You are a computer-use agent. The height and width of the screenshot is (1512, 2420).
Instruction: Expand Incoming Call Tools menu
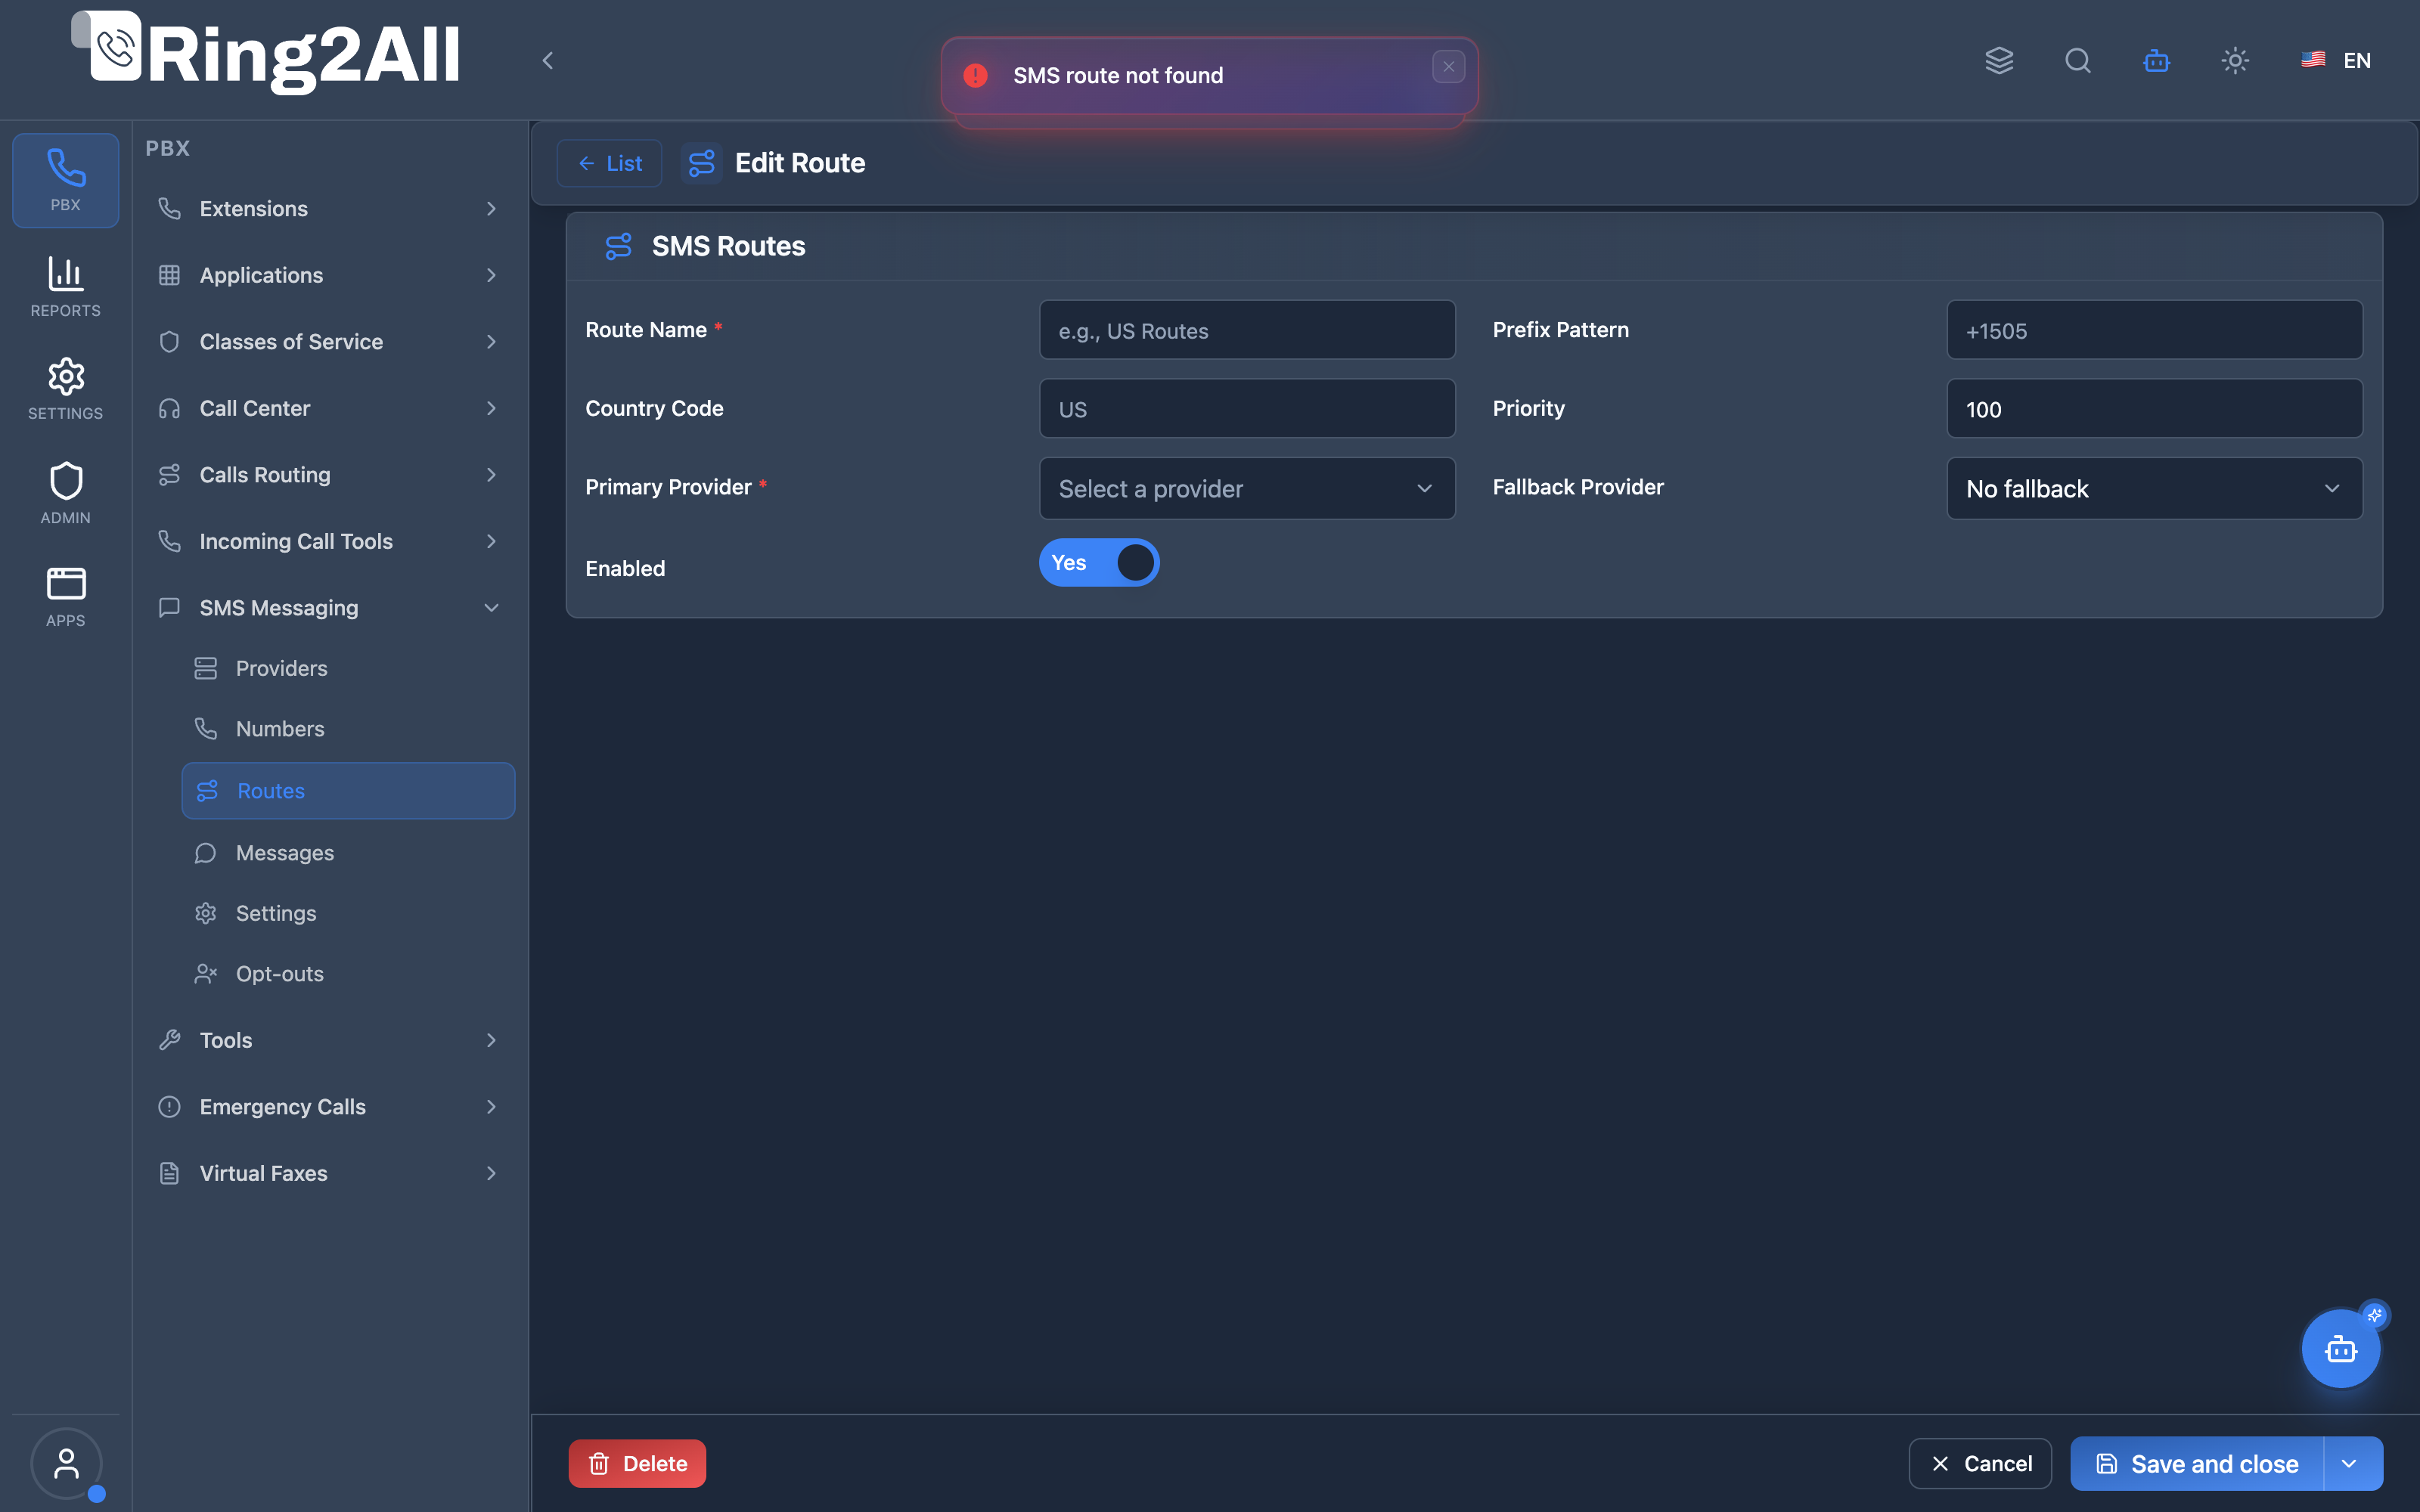(x=329, y=541)
